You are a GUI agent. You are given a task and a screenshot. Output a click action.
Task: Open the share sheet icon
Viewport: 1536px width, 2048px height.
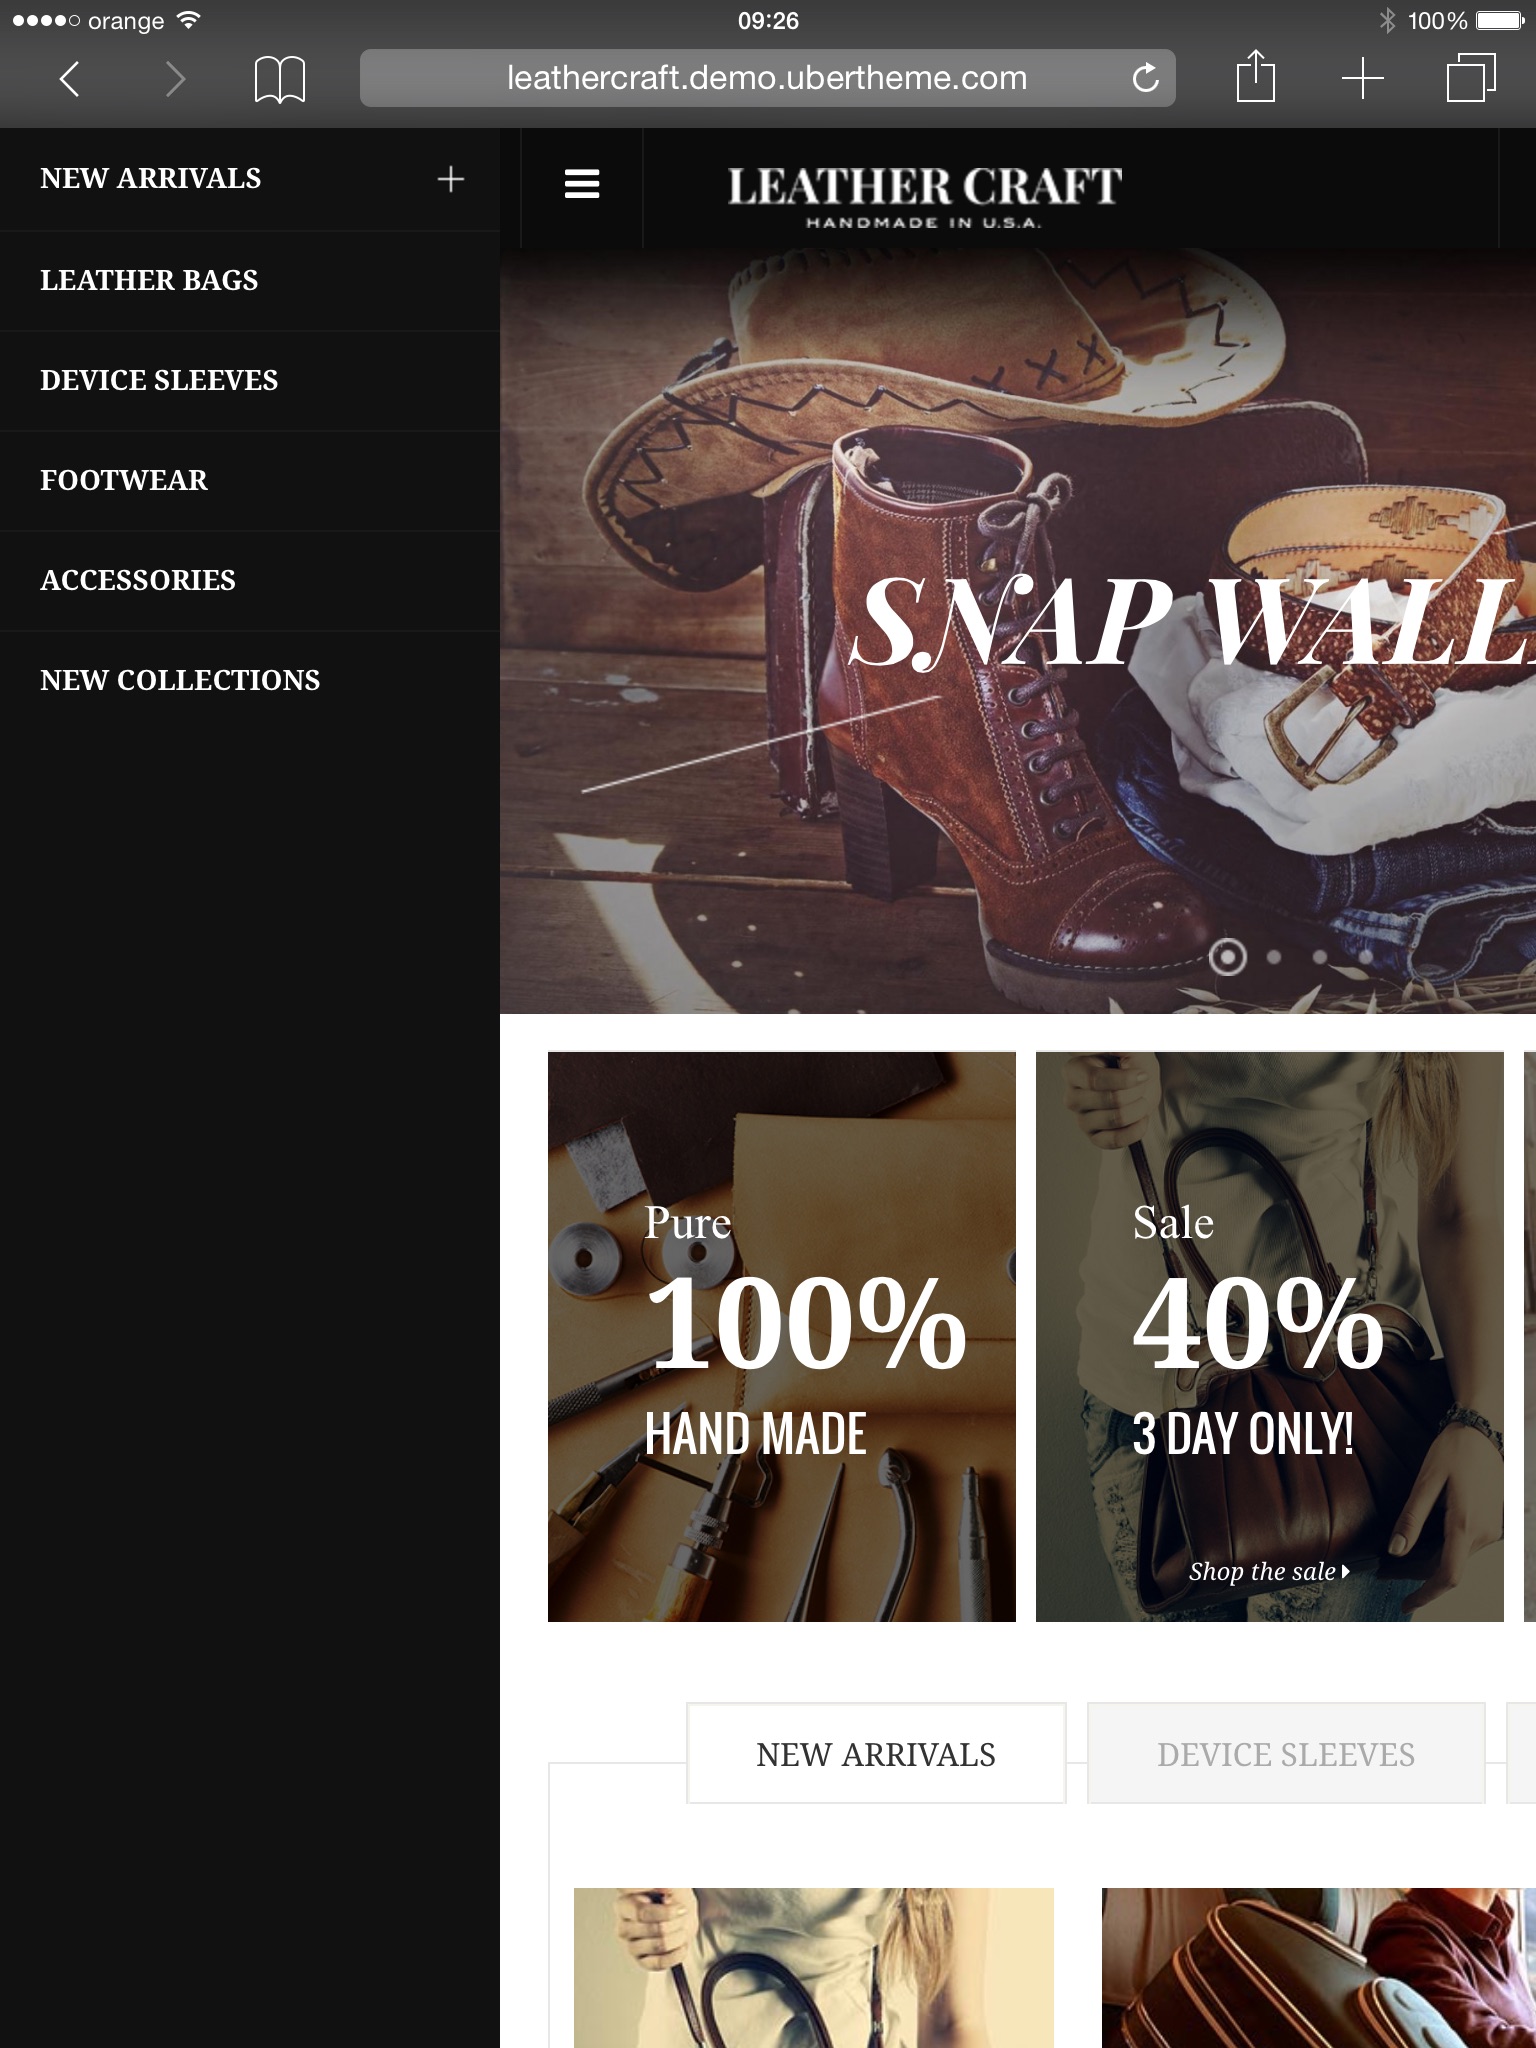pyautogui.click(x=1255, y=76)
